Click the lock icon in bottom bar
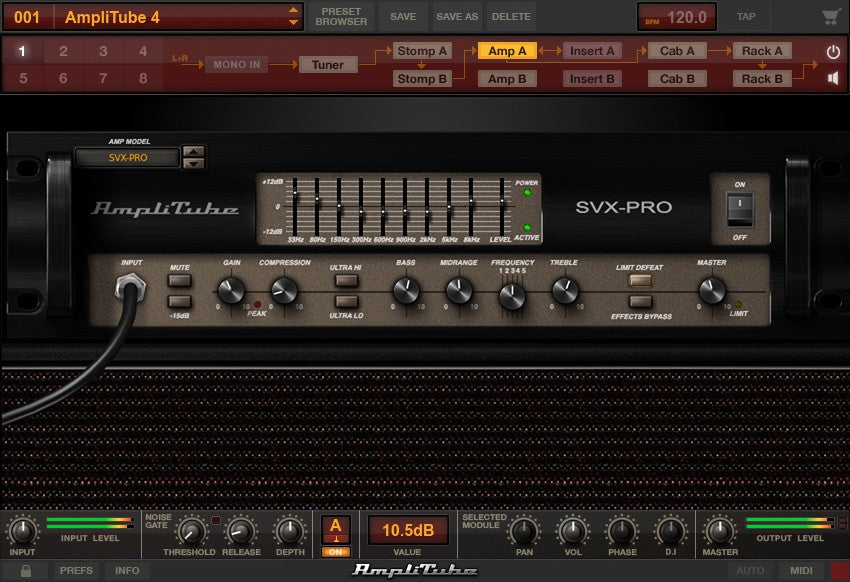Image resolution: width=850 pixels, height=582 pixels. (26, 570)
